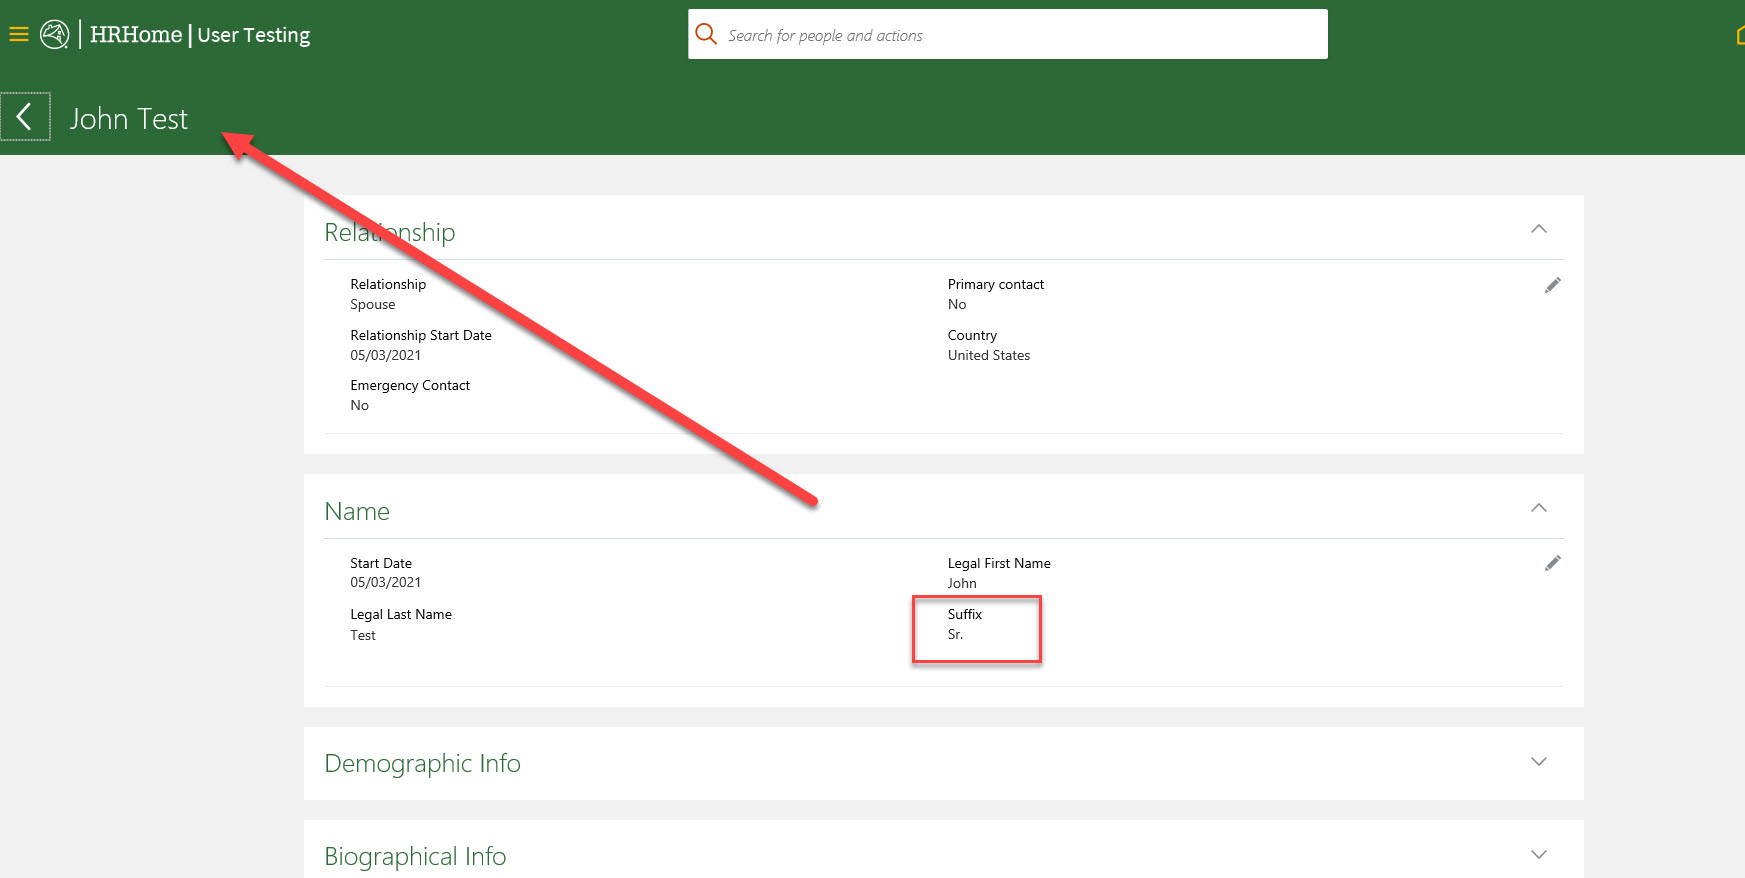1745x878 pixels.
Task: Click the Primary contact label
Action: click(x=996, y=284)
